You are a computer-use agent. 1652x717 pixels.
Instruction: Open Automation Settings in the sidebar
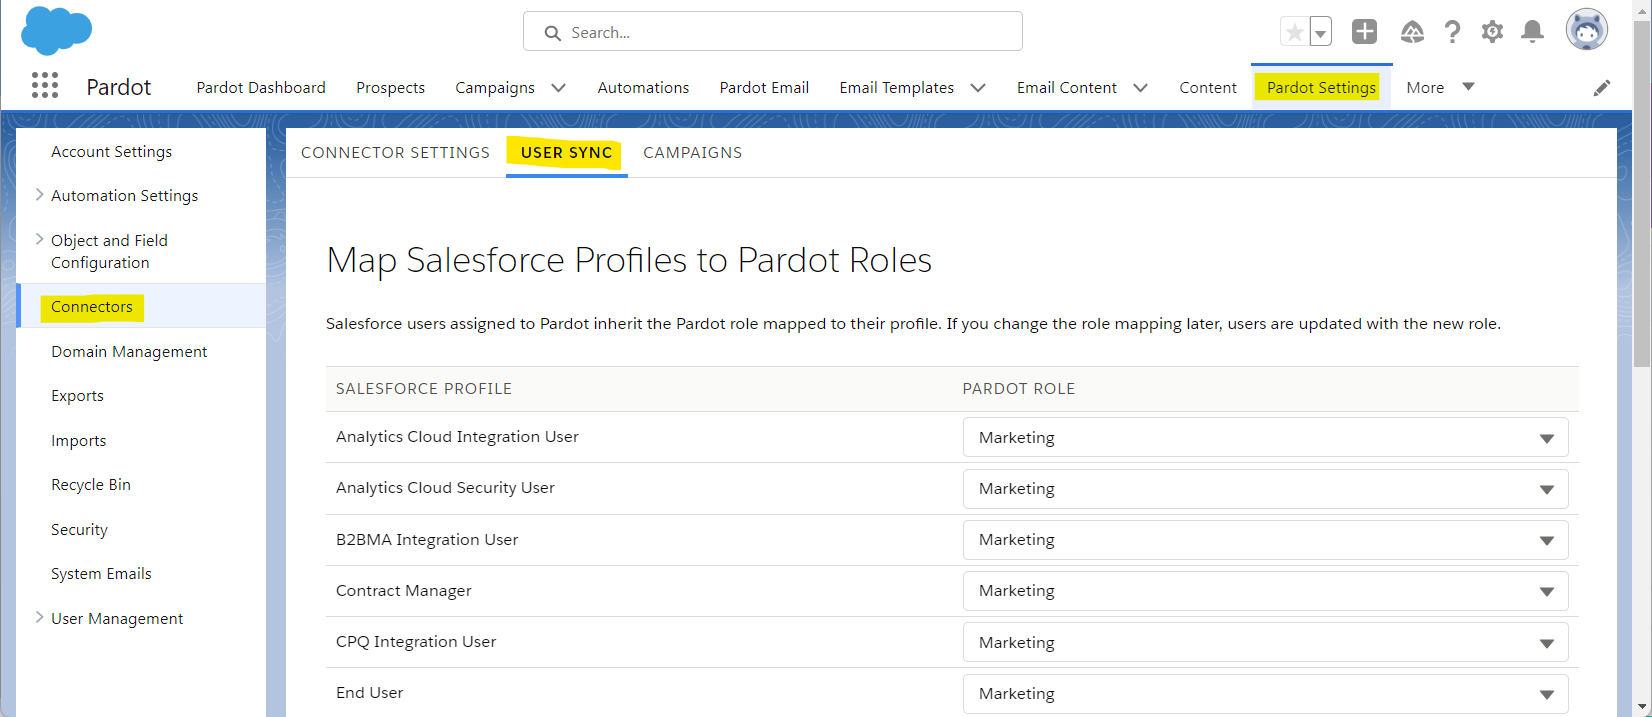(x=125, y=196)
